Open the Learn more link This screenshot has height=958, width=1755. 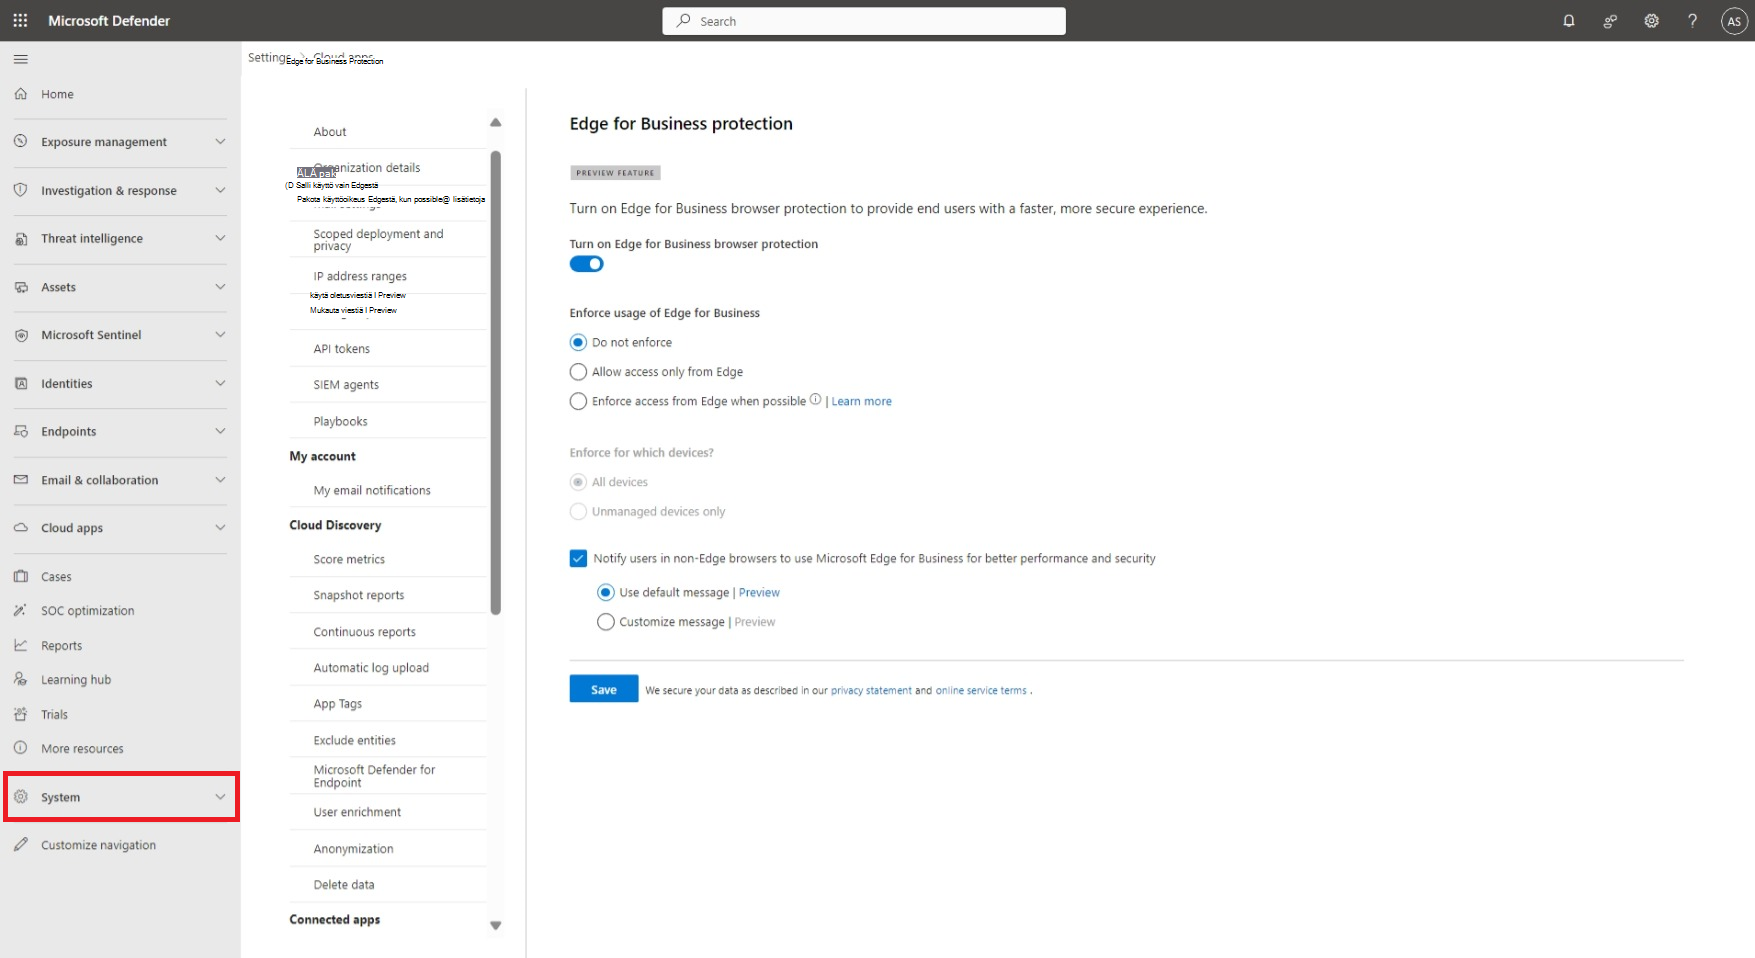tap(861, 401)
